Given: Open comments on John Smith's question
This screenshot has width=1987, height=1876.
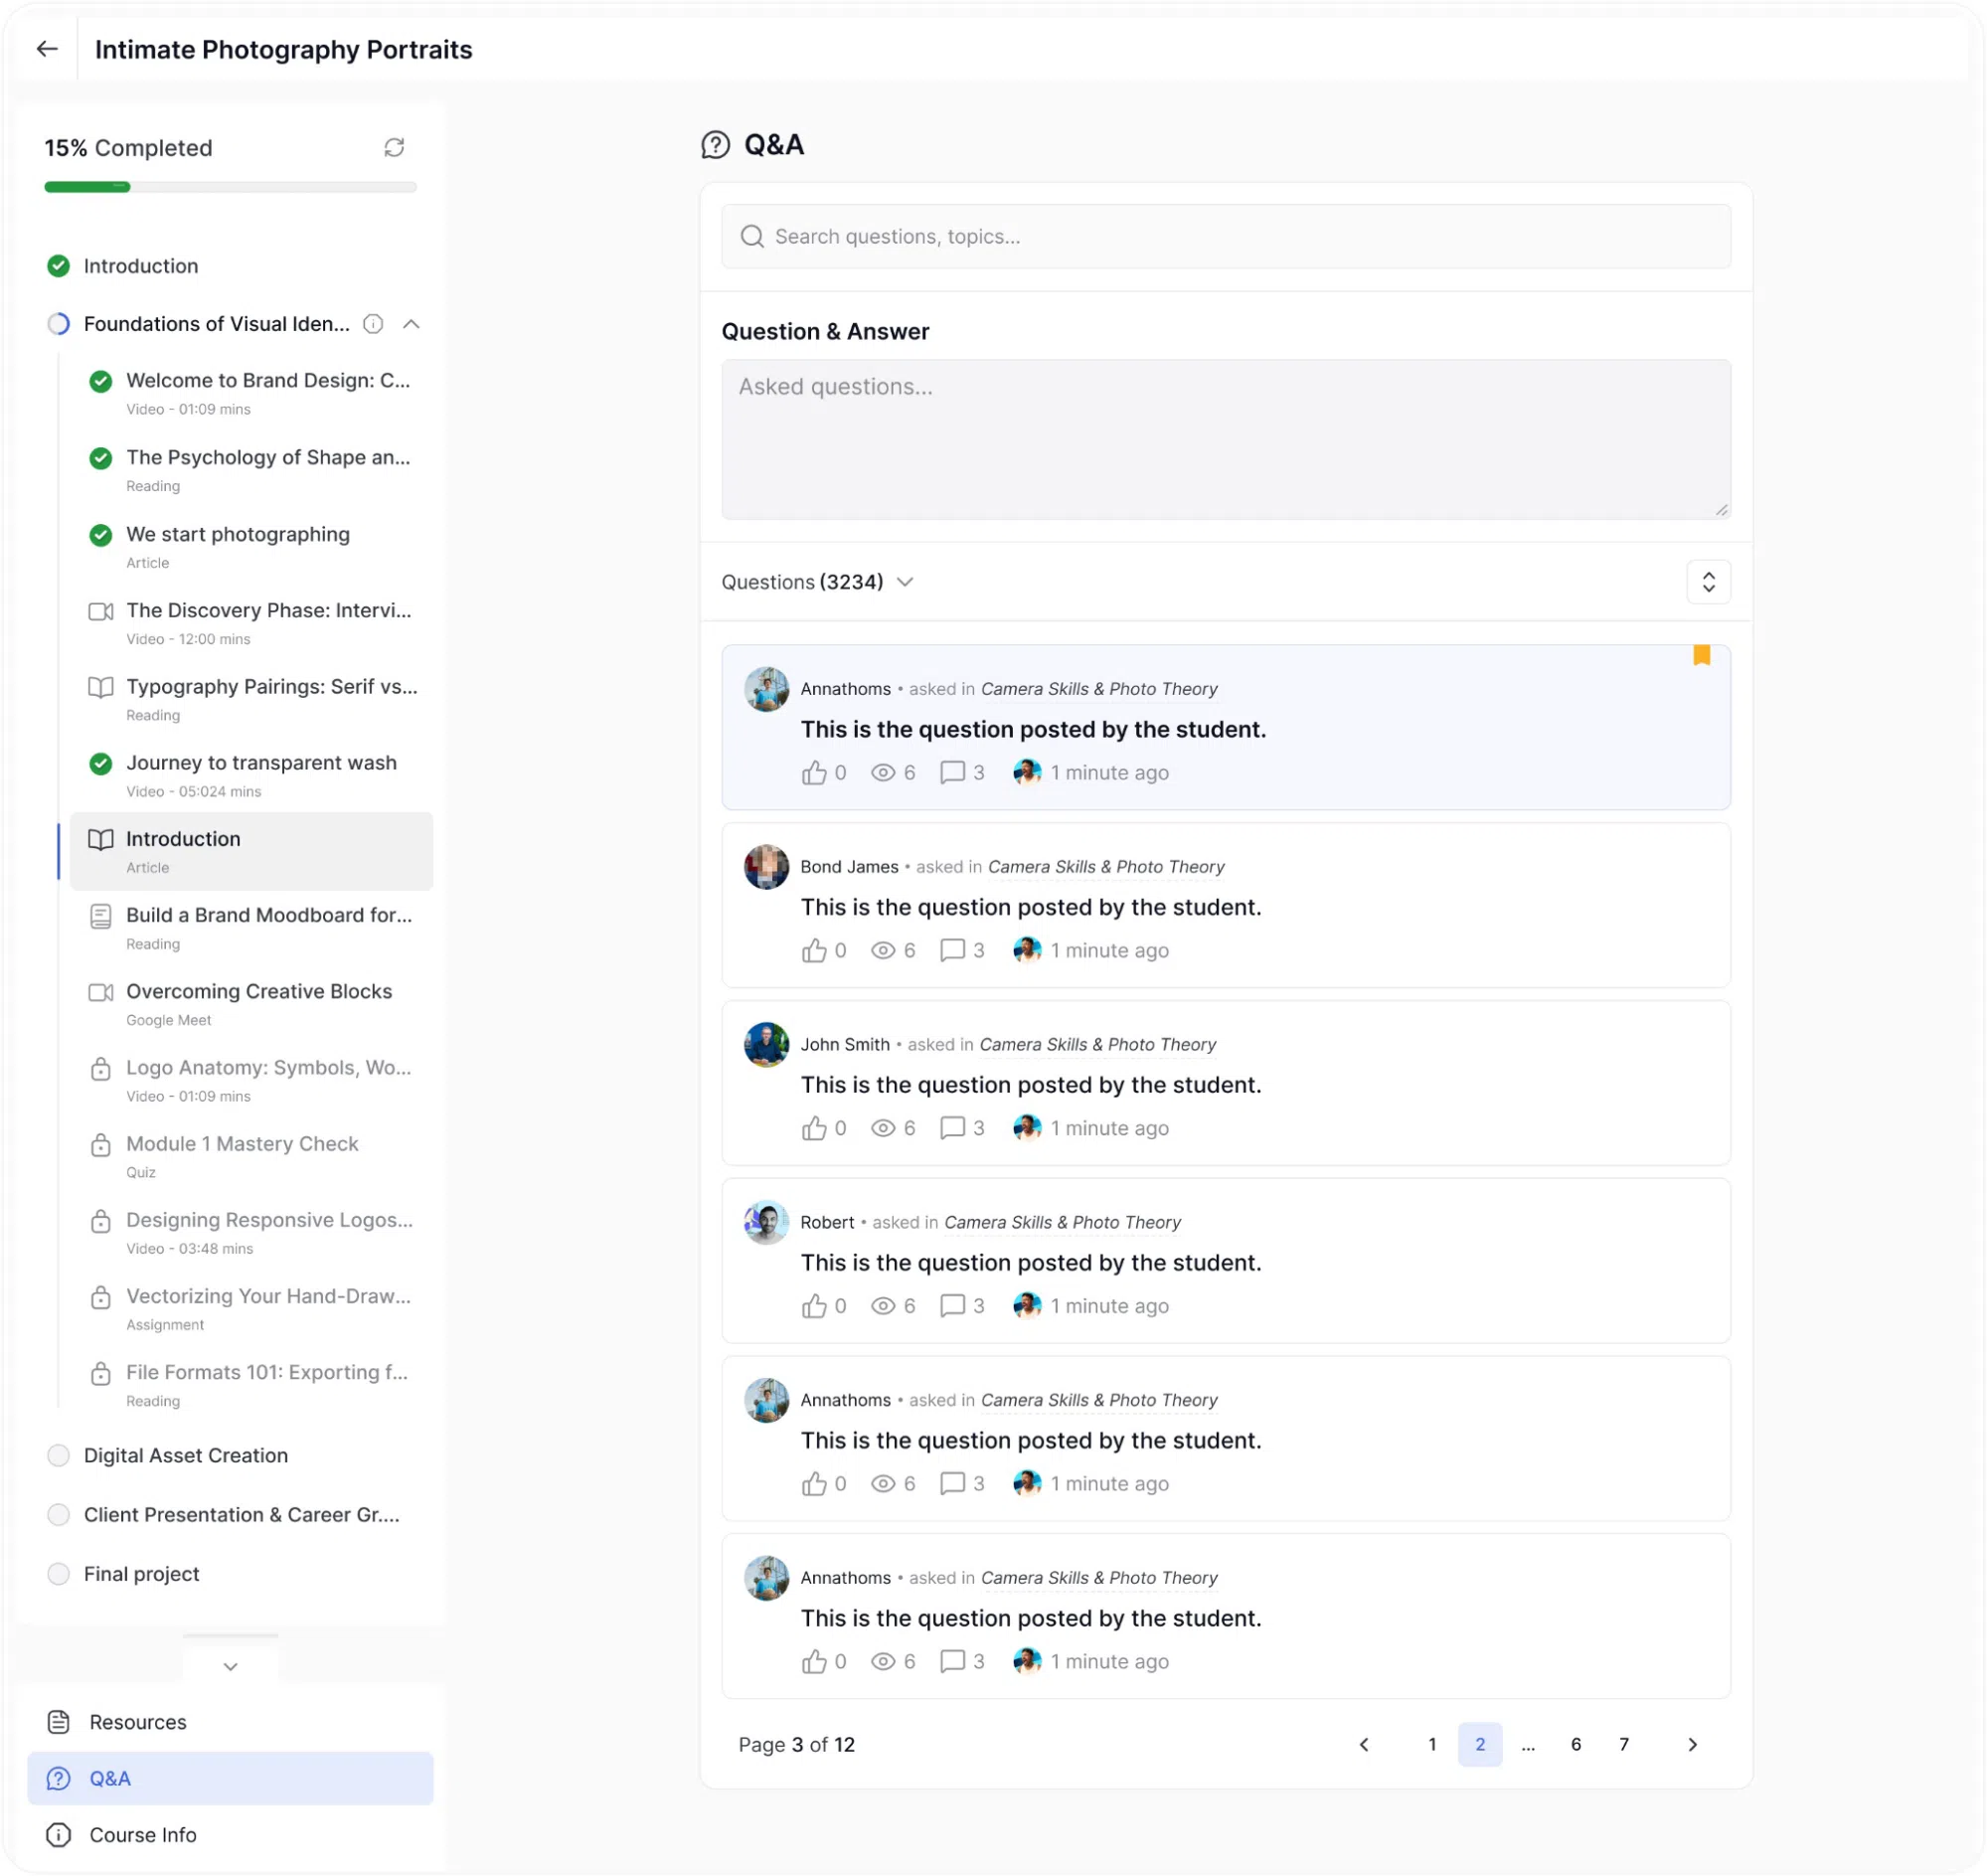Looking at the screenshot, I should (952, 1128).
